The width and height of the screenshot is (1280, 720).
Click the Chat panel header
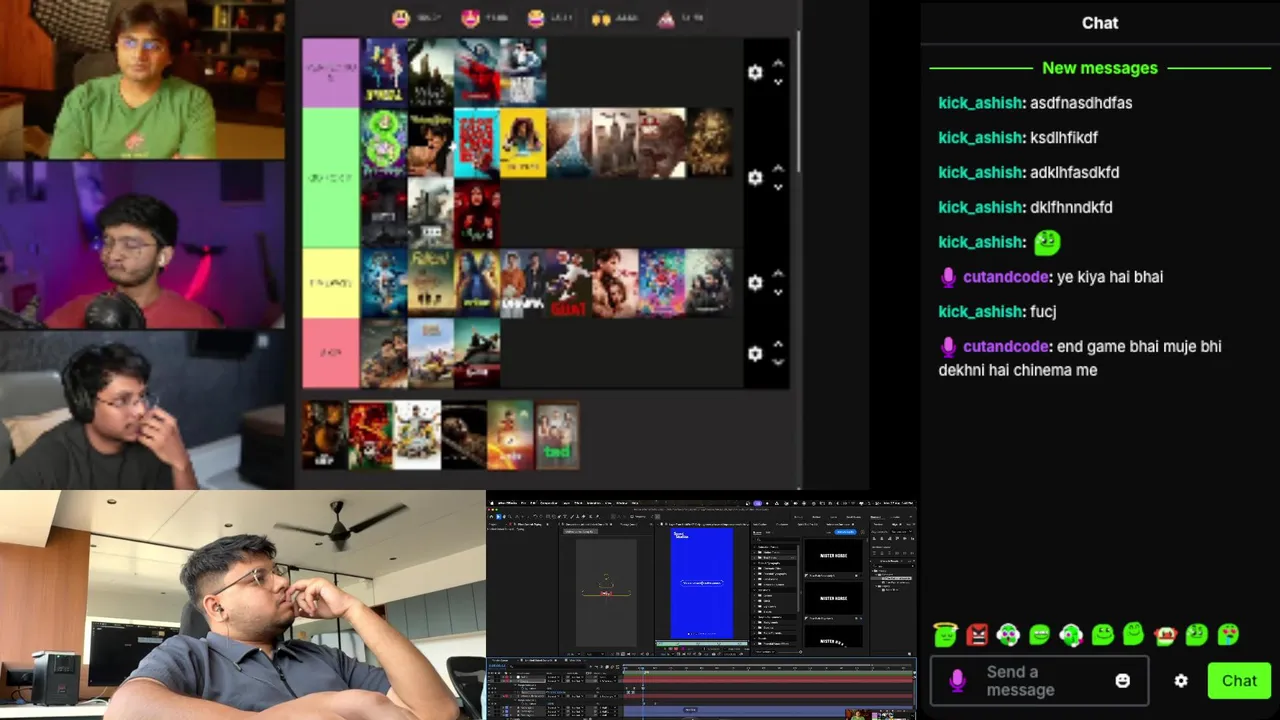1100,23
